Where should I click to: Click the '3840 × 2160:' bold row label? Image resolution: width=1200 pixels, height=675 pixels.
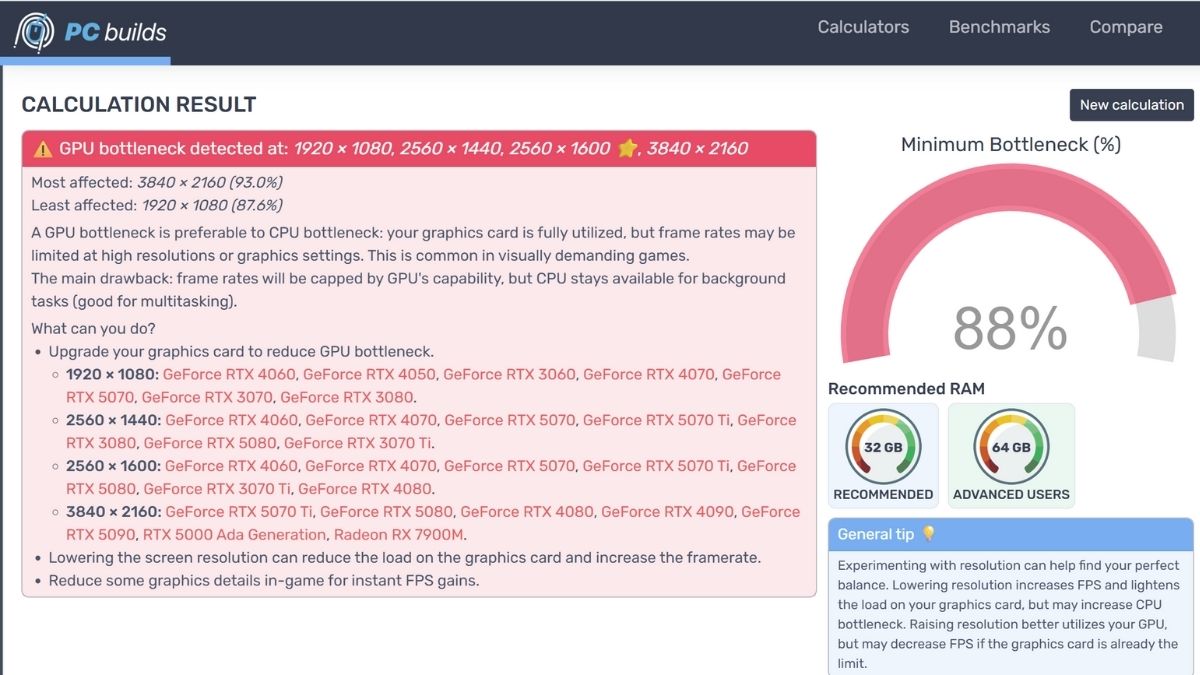pos(112,512)
